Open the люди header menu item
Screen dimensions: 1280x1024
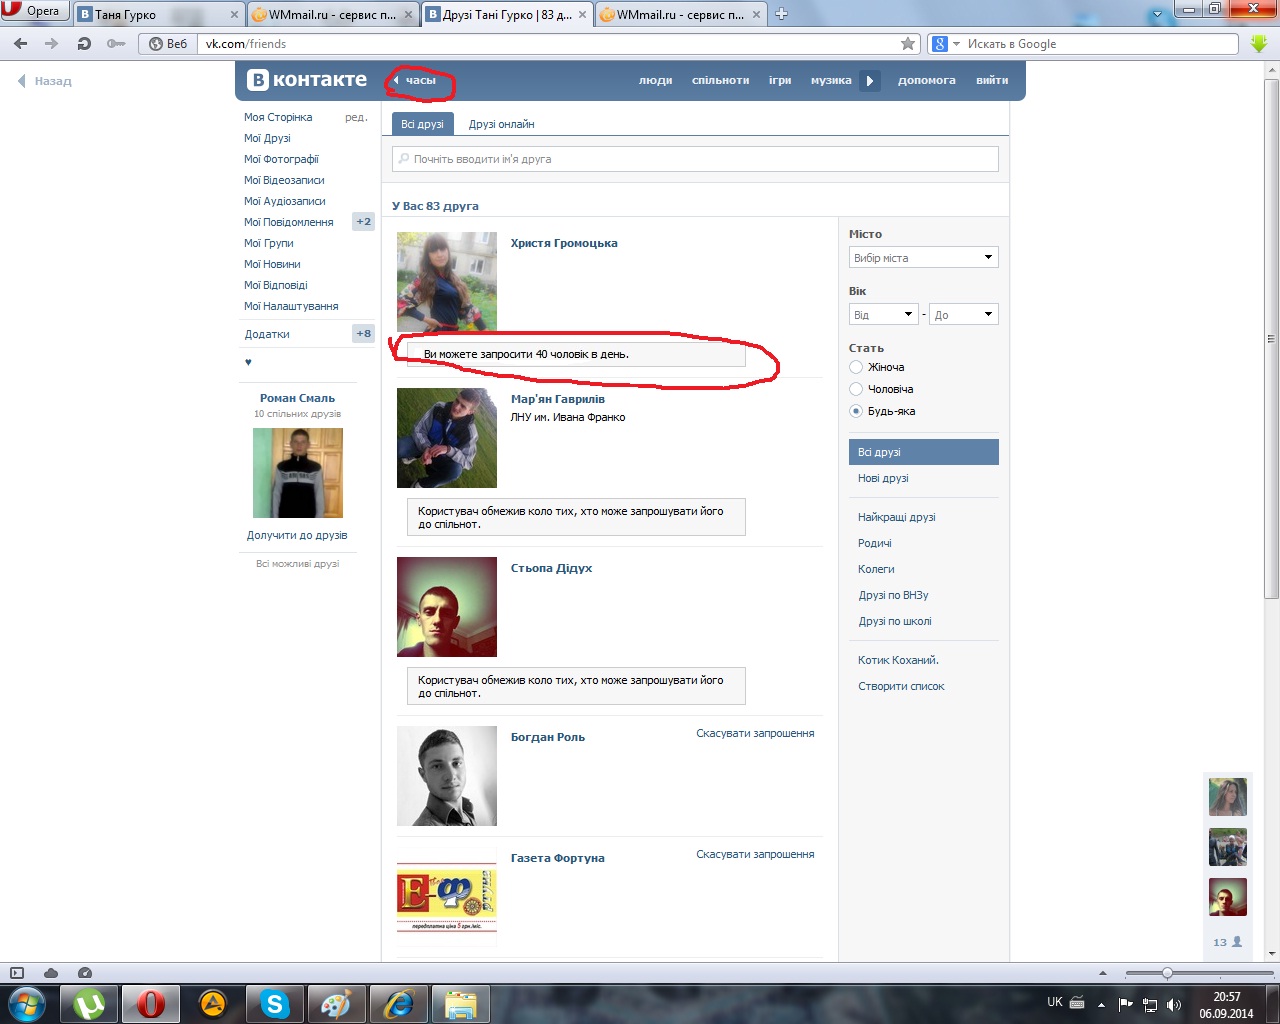[x=656, y=80]
